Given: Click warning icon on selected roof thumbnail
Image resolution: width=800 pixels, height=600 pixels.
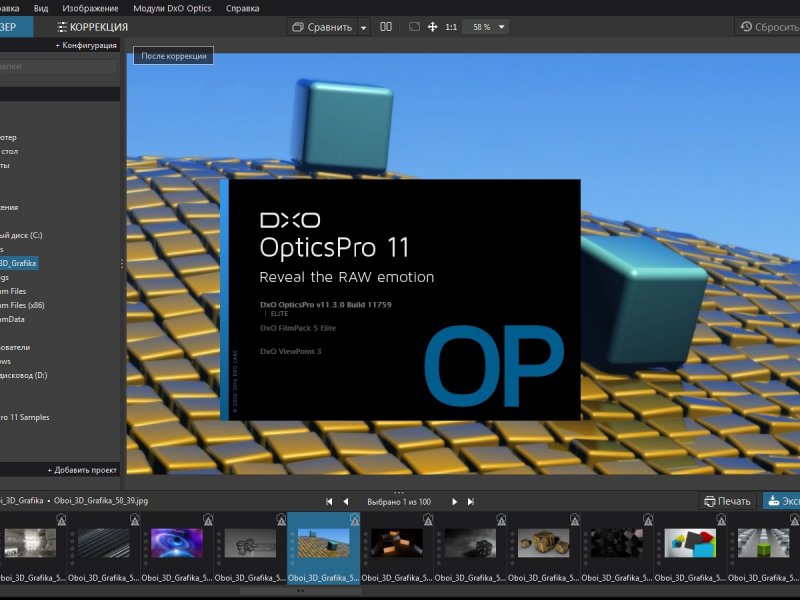Looking at the screenshot, I should pos(355,519).
